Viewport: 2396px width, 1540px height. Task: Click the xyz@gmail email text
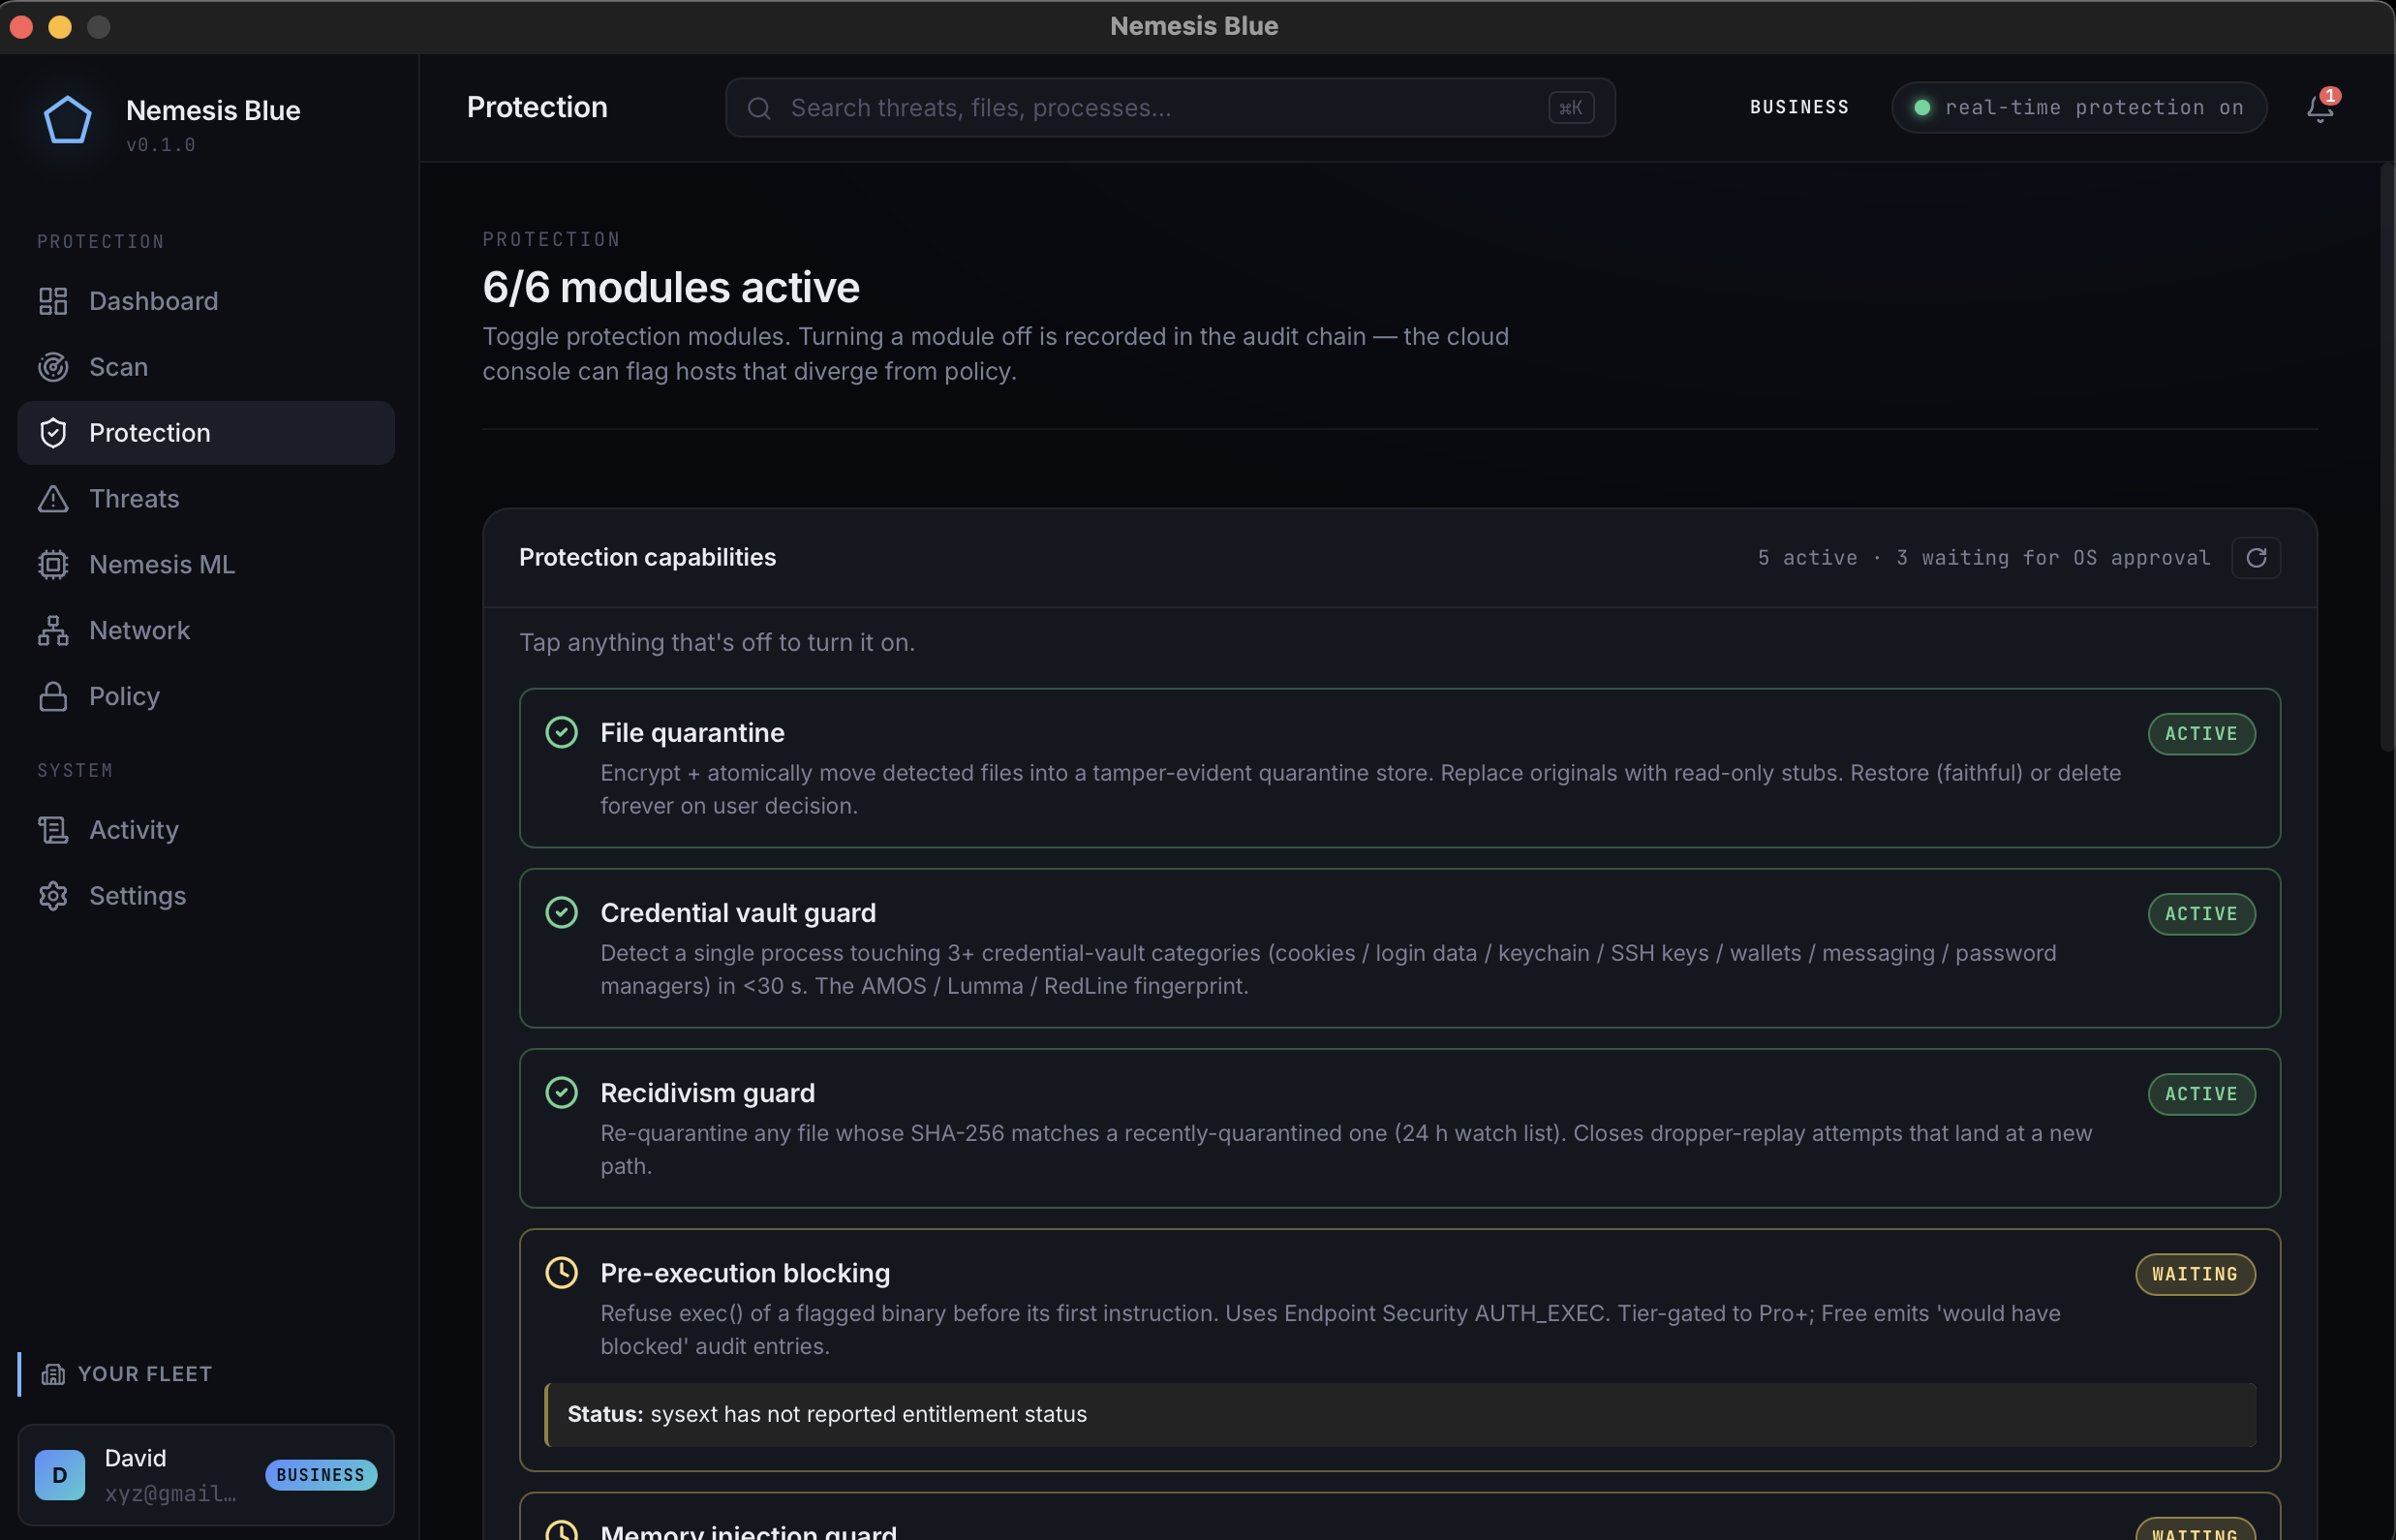click(171, 1493)
